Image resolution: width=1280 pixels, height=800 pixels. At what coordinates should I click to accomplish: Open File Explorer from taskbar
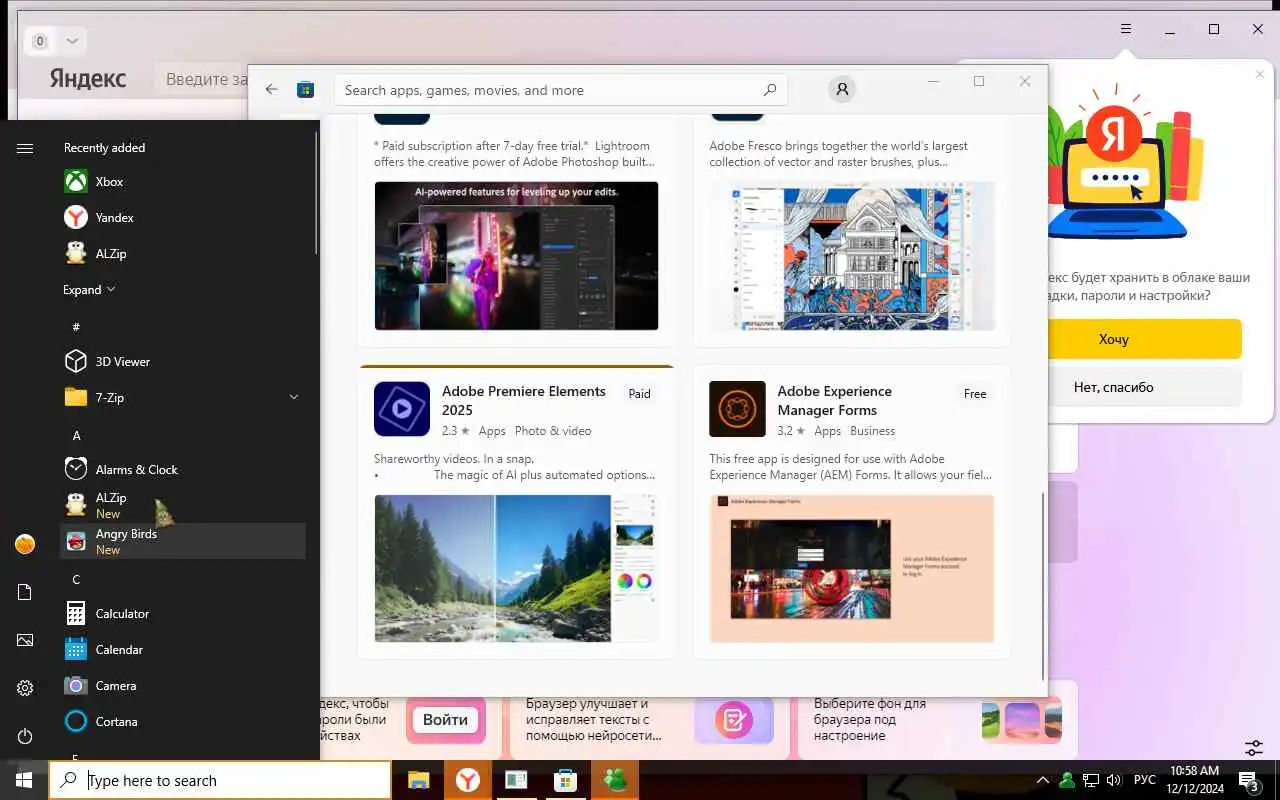tap(418, 780)
